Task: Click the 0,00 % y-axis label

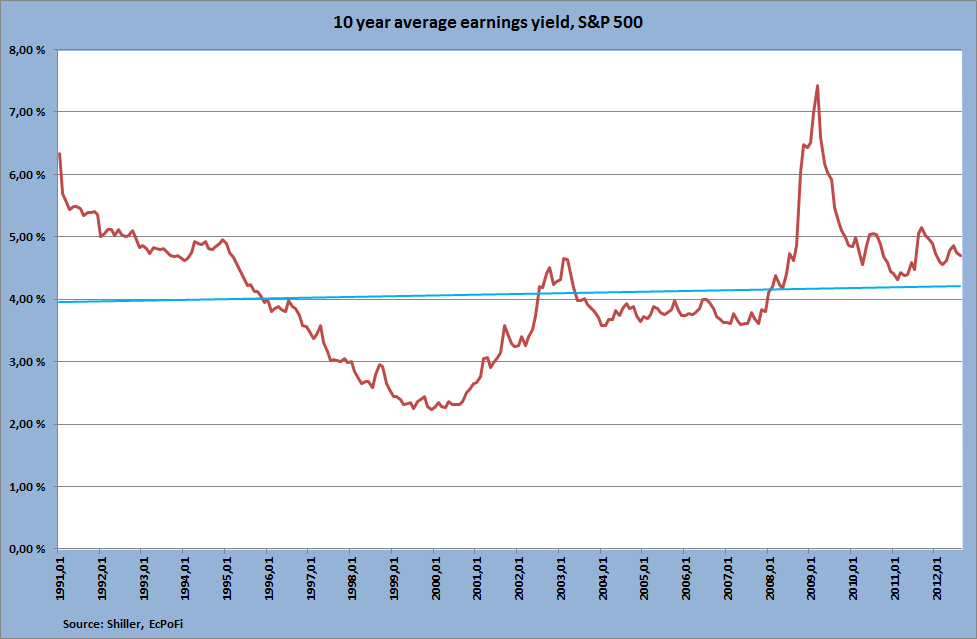Action: (x=27, y=549)
